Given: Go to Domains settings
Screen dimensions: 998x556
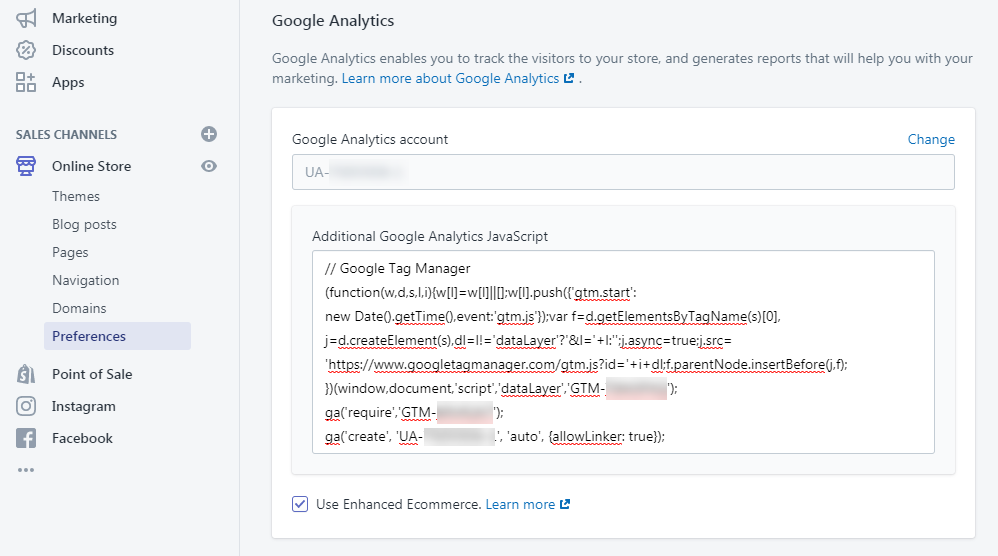Looking at the screenshot, I should click(x=79, y=308).
